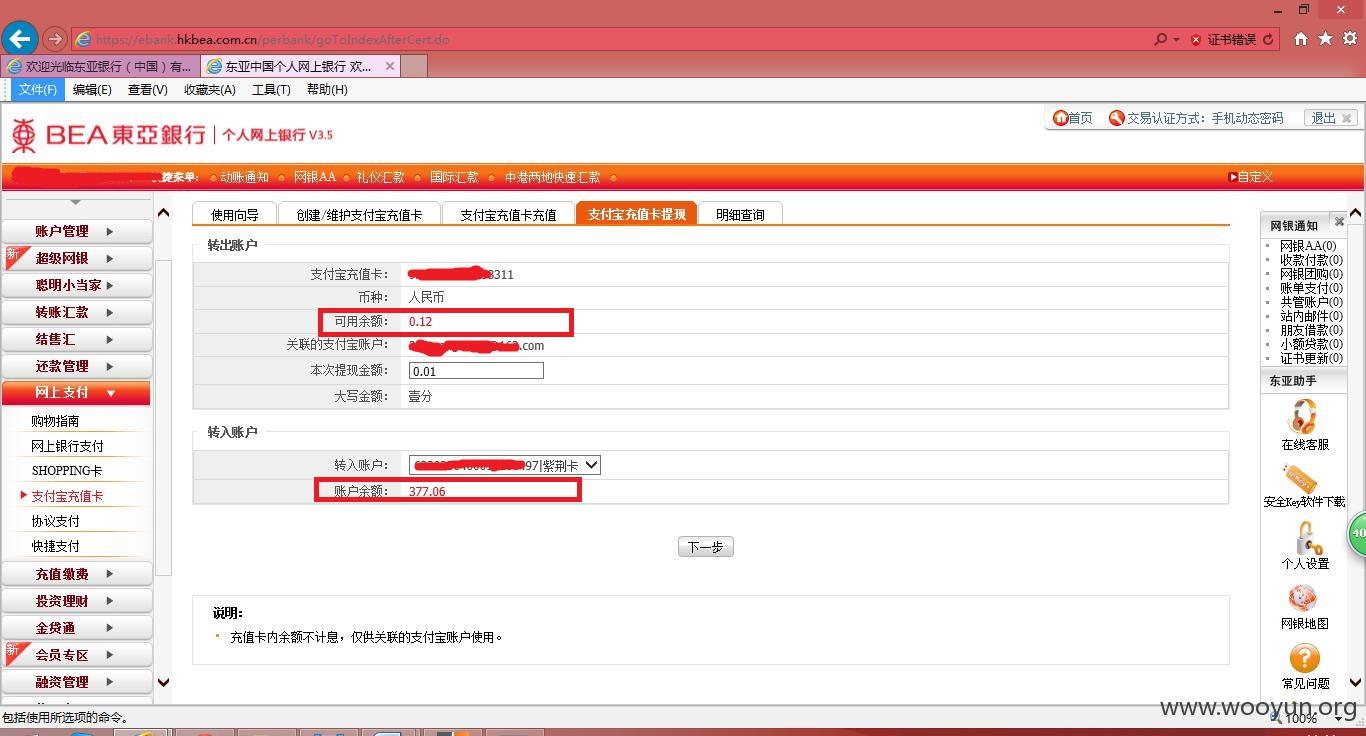Open SHOPPING卡 in sidebar

tap(67, 471)
